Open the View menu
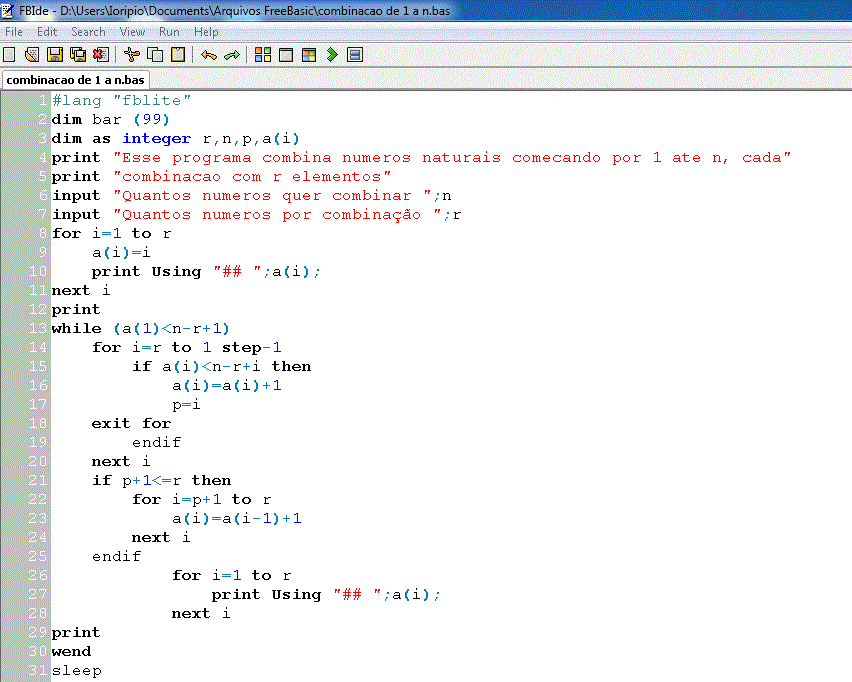Image resolution: width=852 pixels, height=682 pixels. (132, 32)
